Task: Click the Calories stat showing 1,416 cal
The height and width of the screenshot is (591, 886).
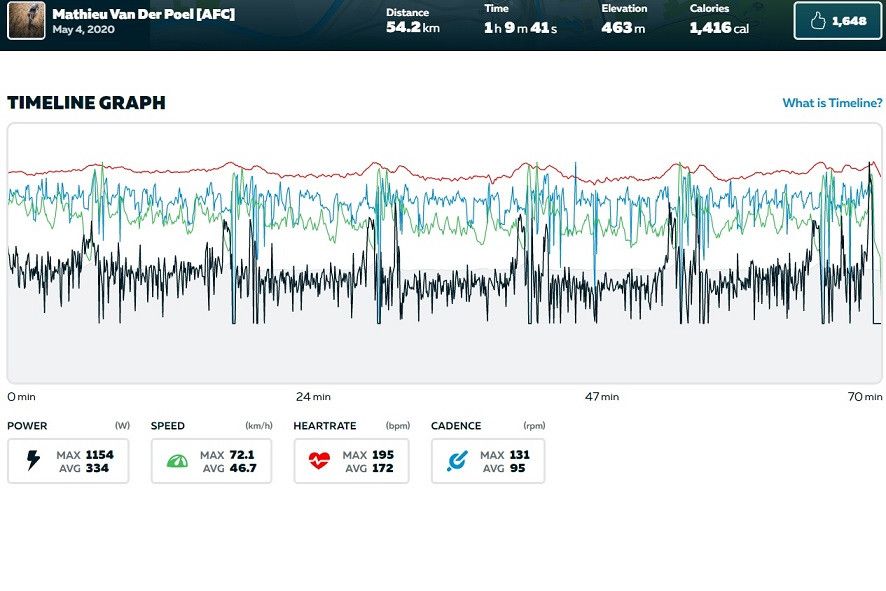Action: tap(719, 20)
